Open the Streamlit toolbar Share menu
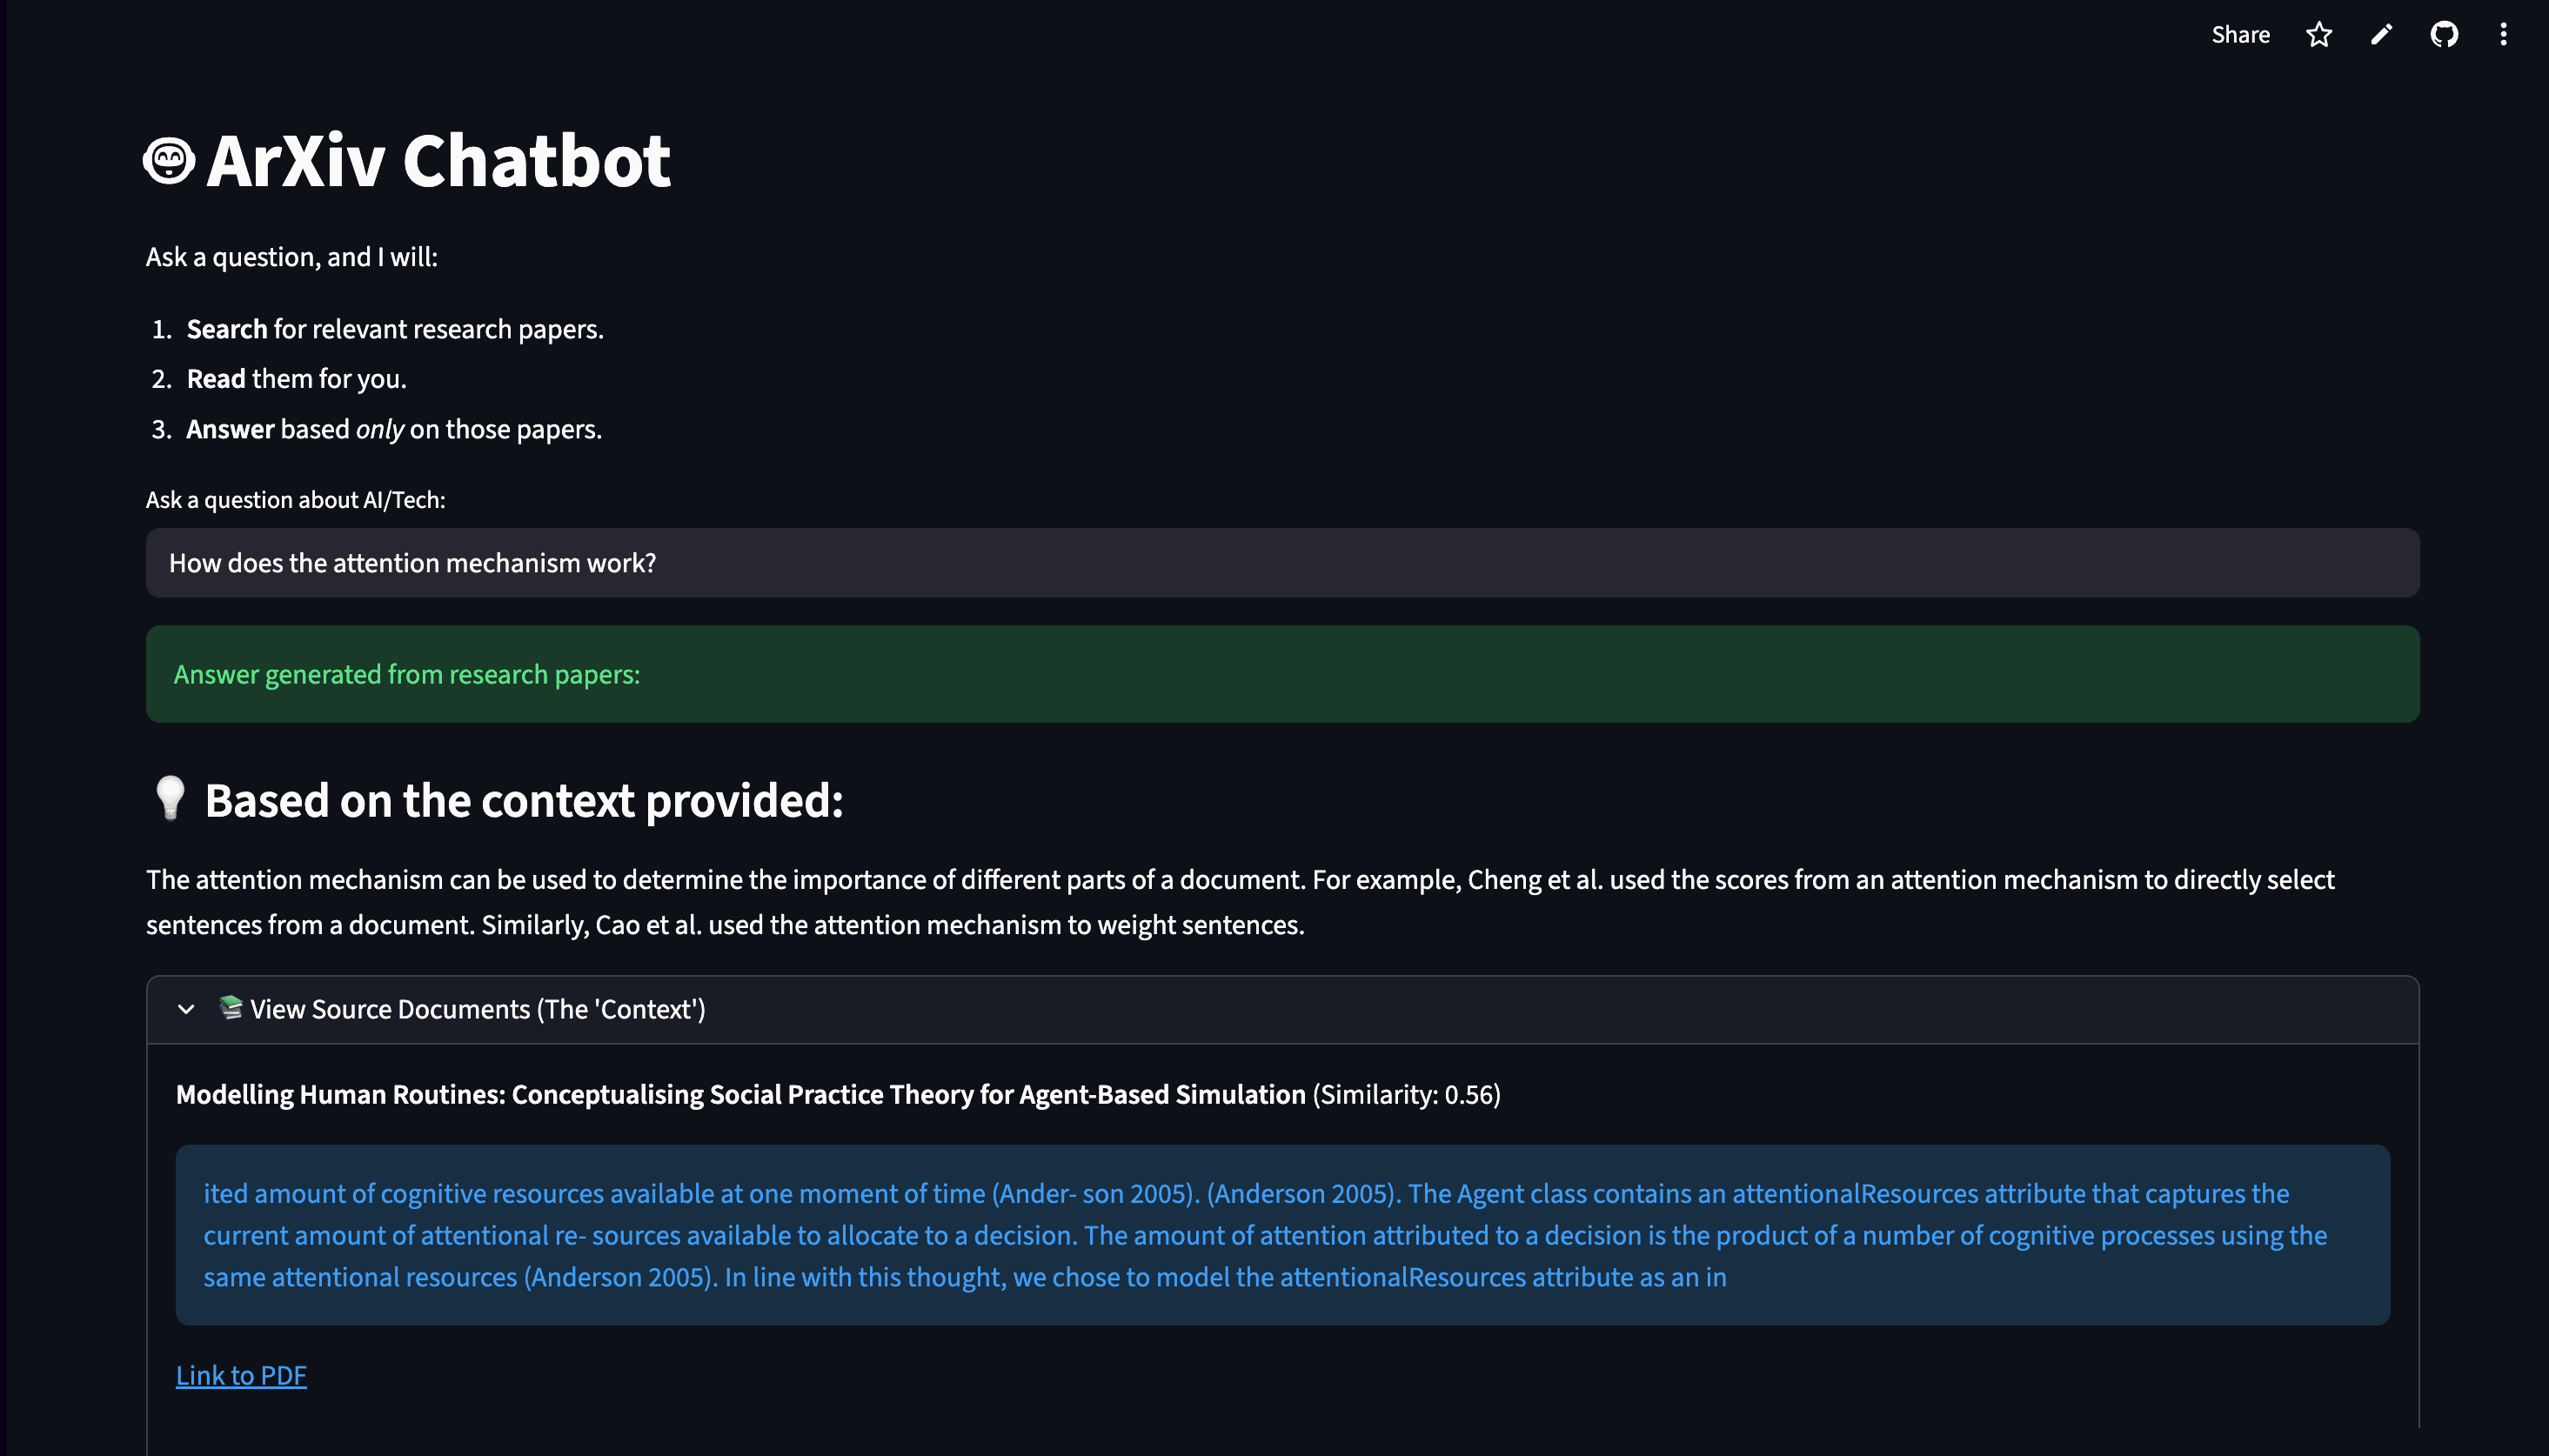The width and height of the screenshot is (2549, 1456). [2240, 35]
